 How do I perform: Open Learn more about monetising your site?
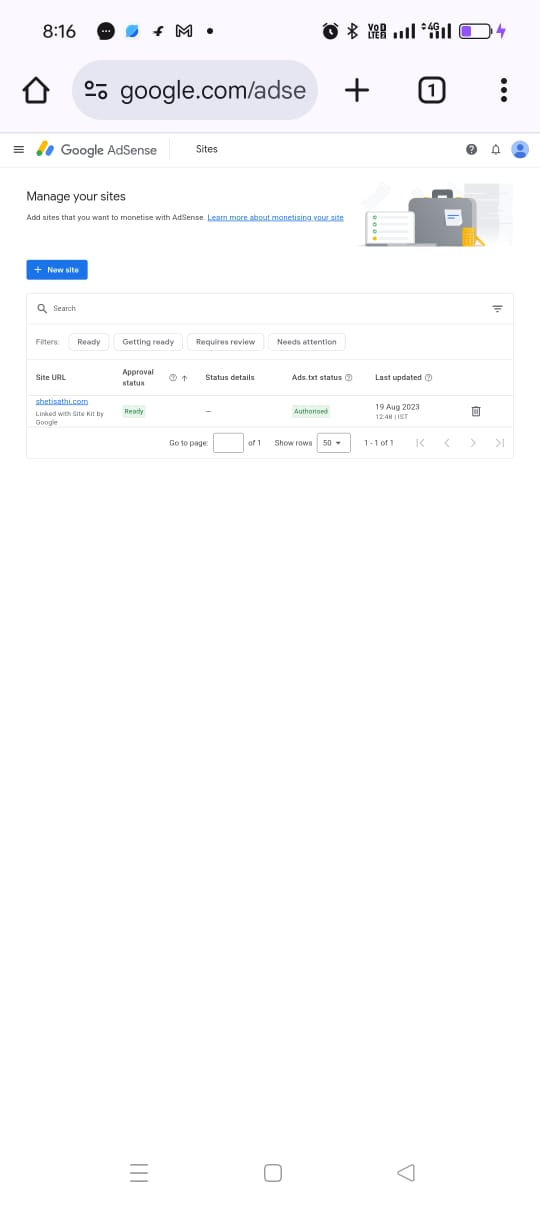point(275,217)
